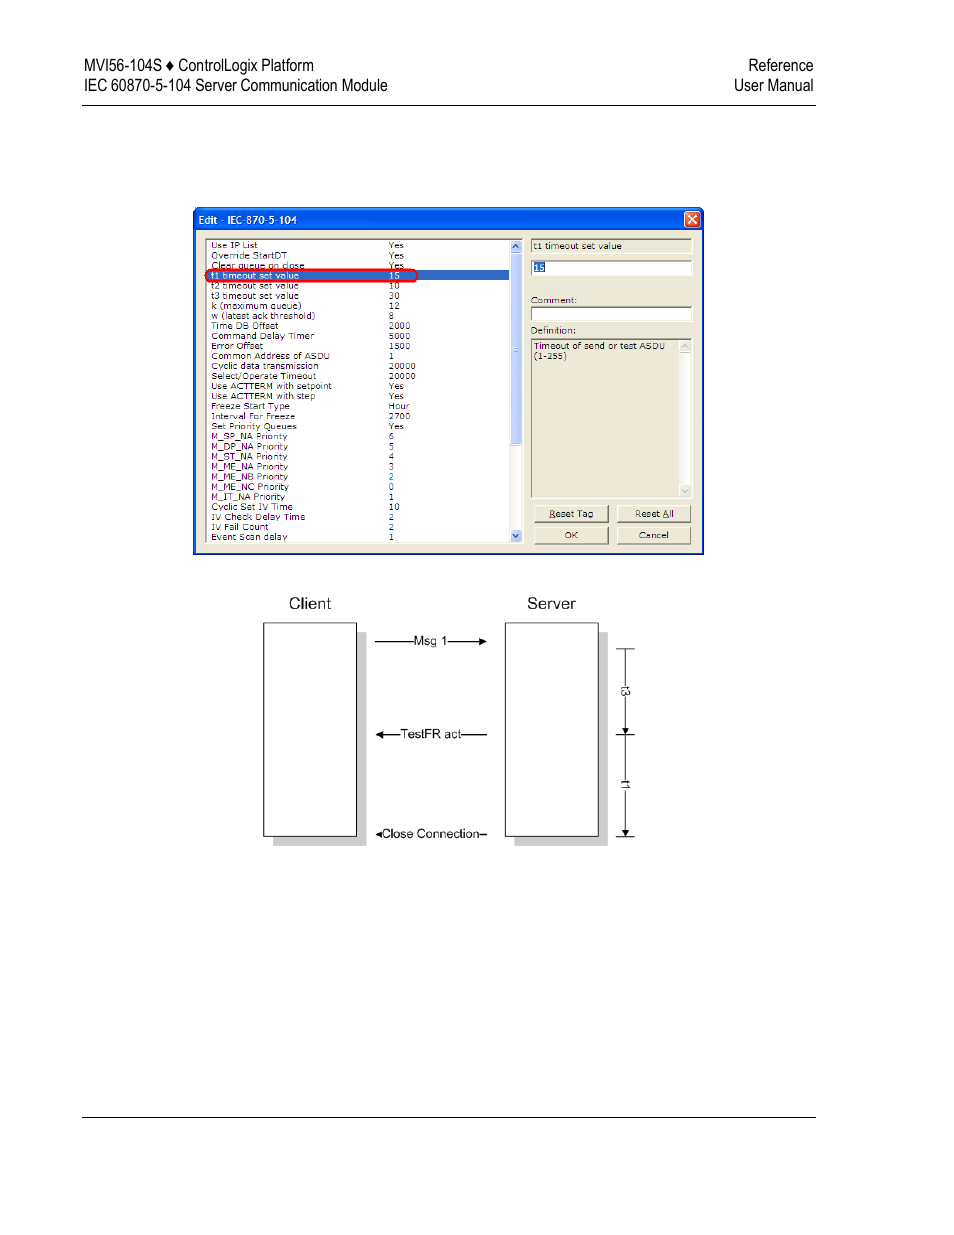The image size is (954, 1235).
Task: Select the 'Interval For Freeze' row
Action: point(358,416)
